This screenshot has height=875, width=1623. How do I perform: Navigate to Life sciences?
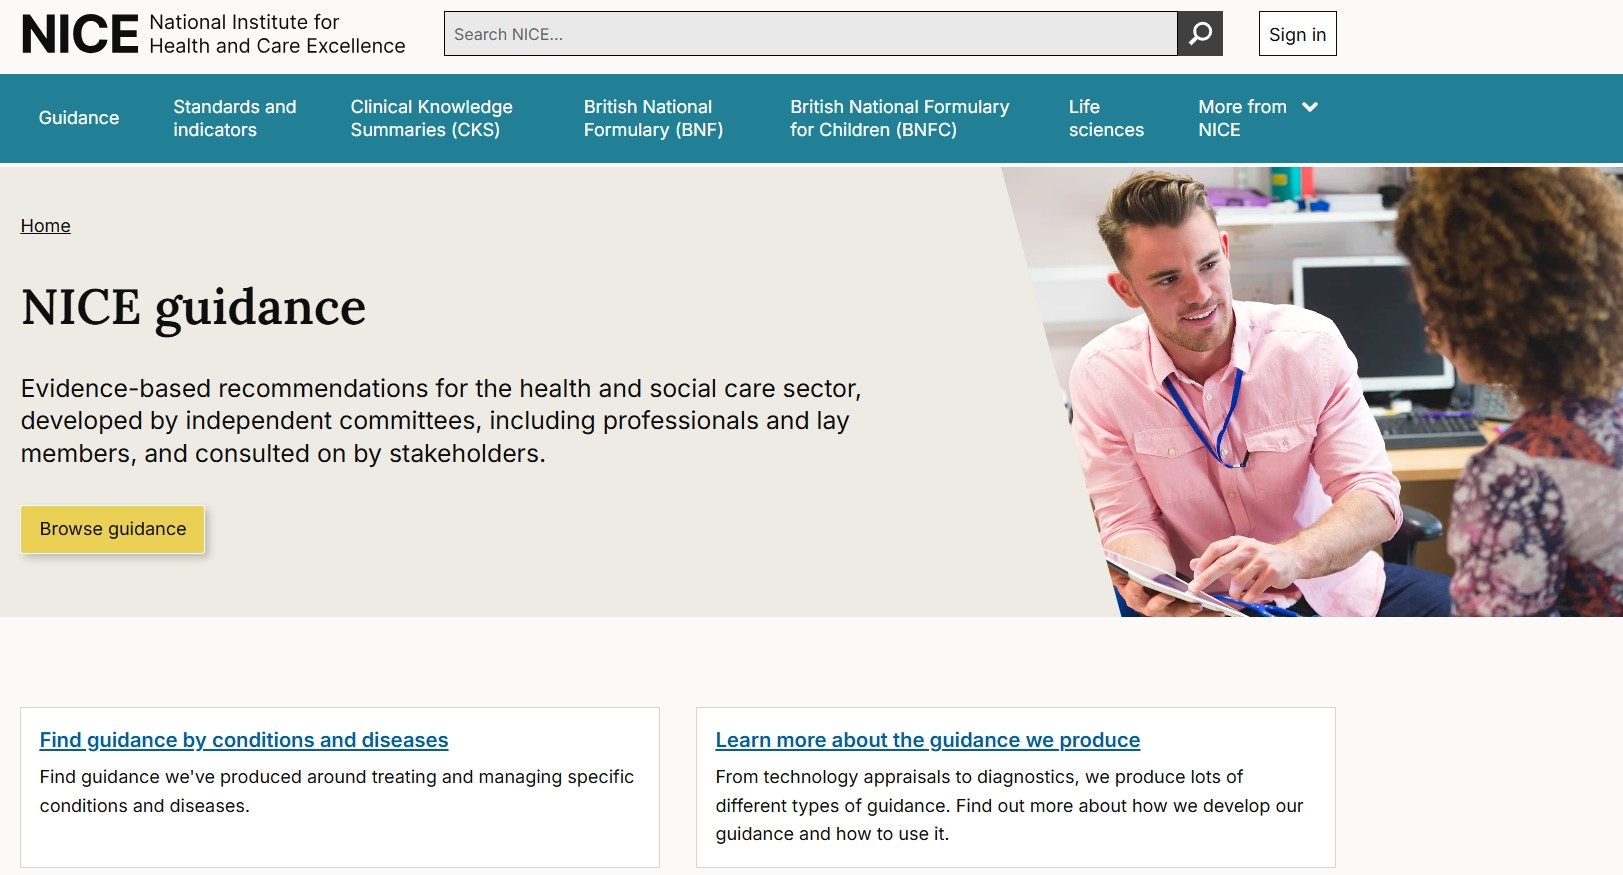(1106, 118)
